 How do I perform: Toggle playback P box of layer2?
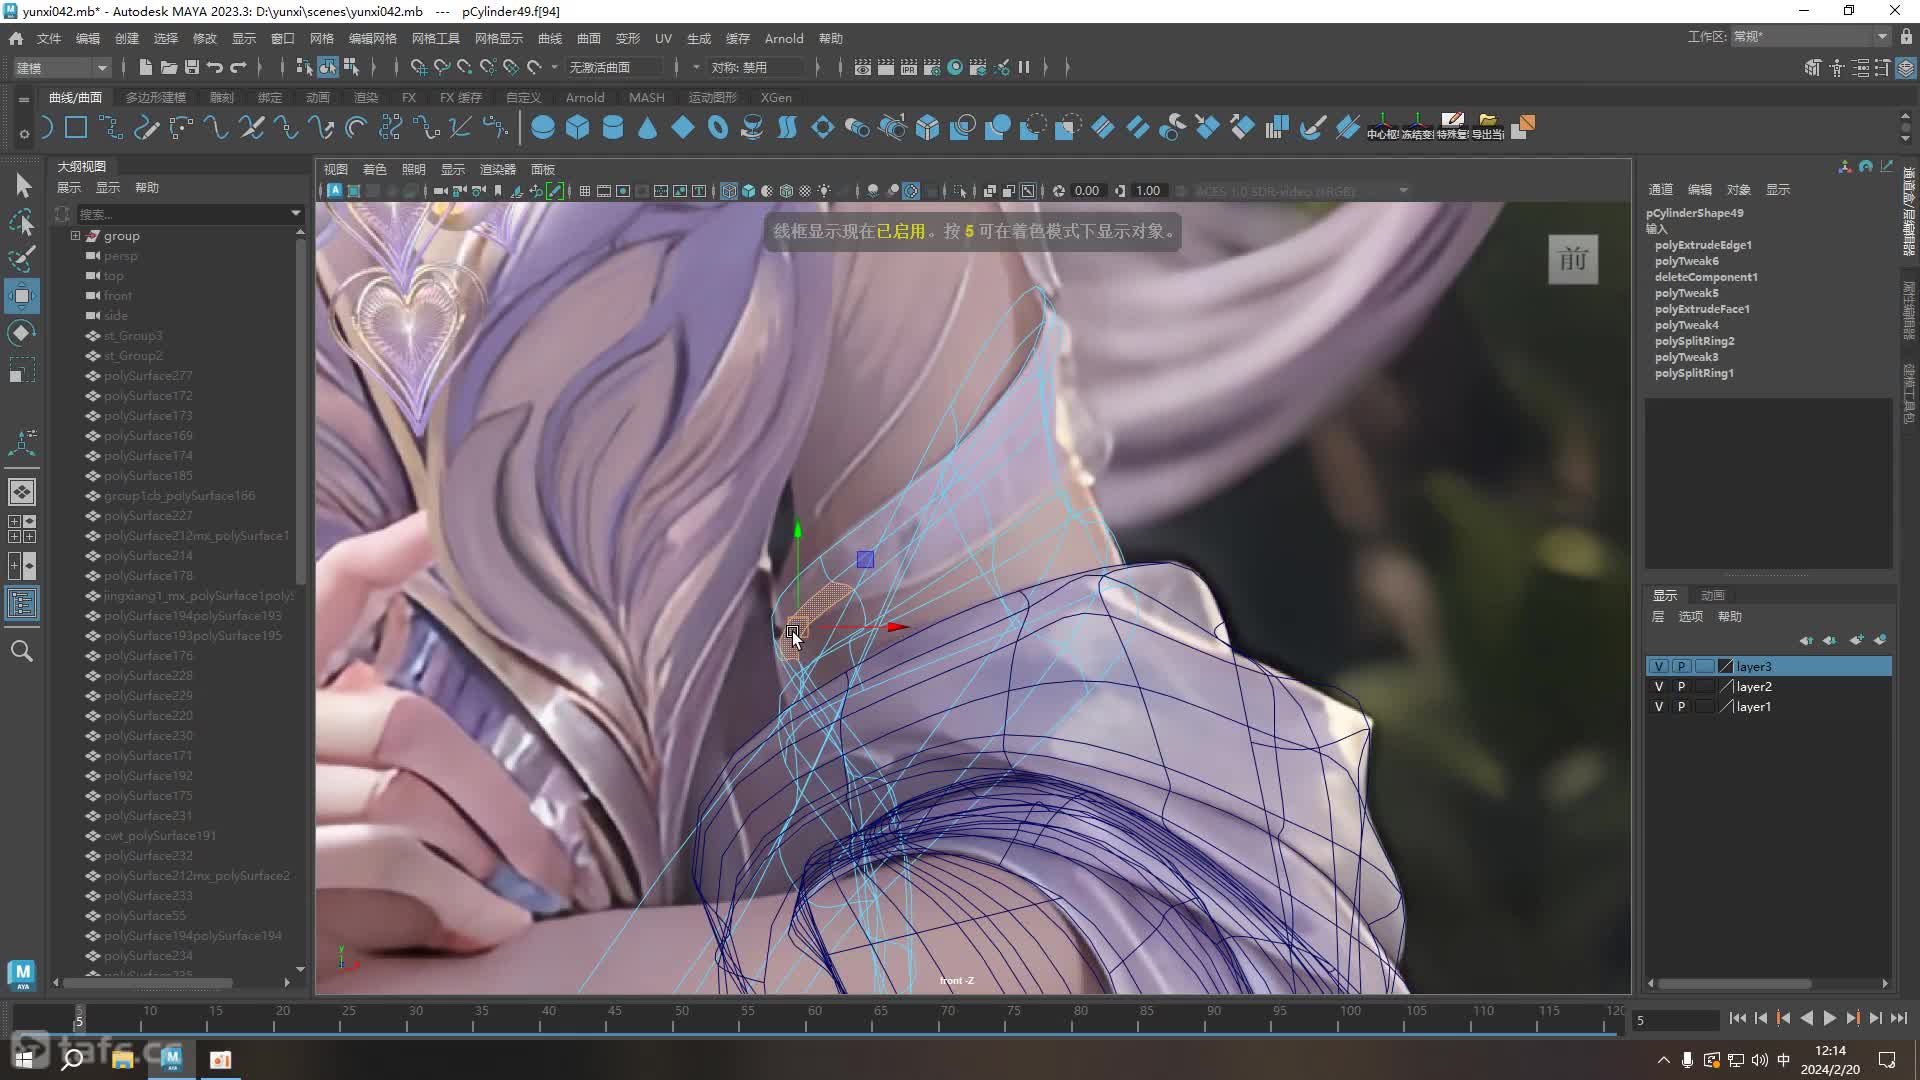point(1681,686)
